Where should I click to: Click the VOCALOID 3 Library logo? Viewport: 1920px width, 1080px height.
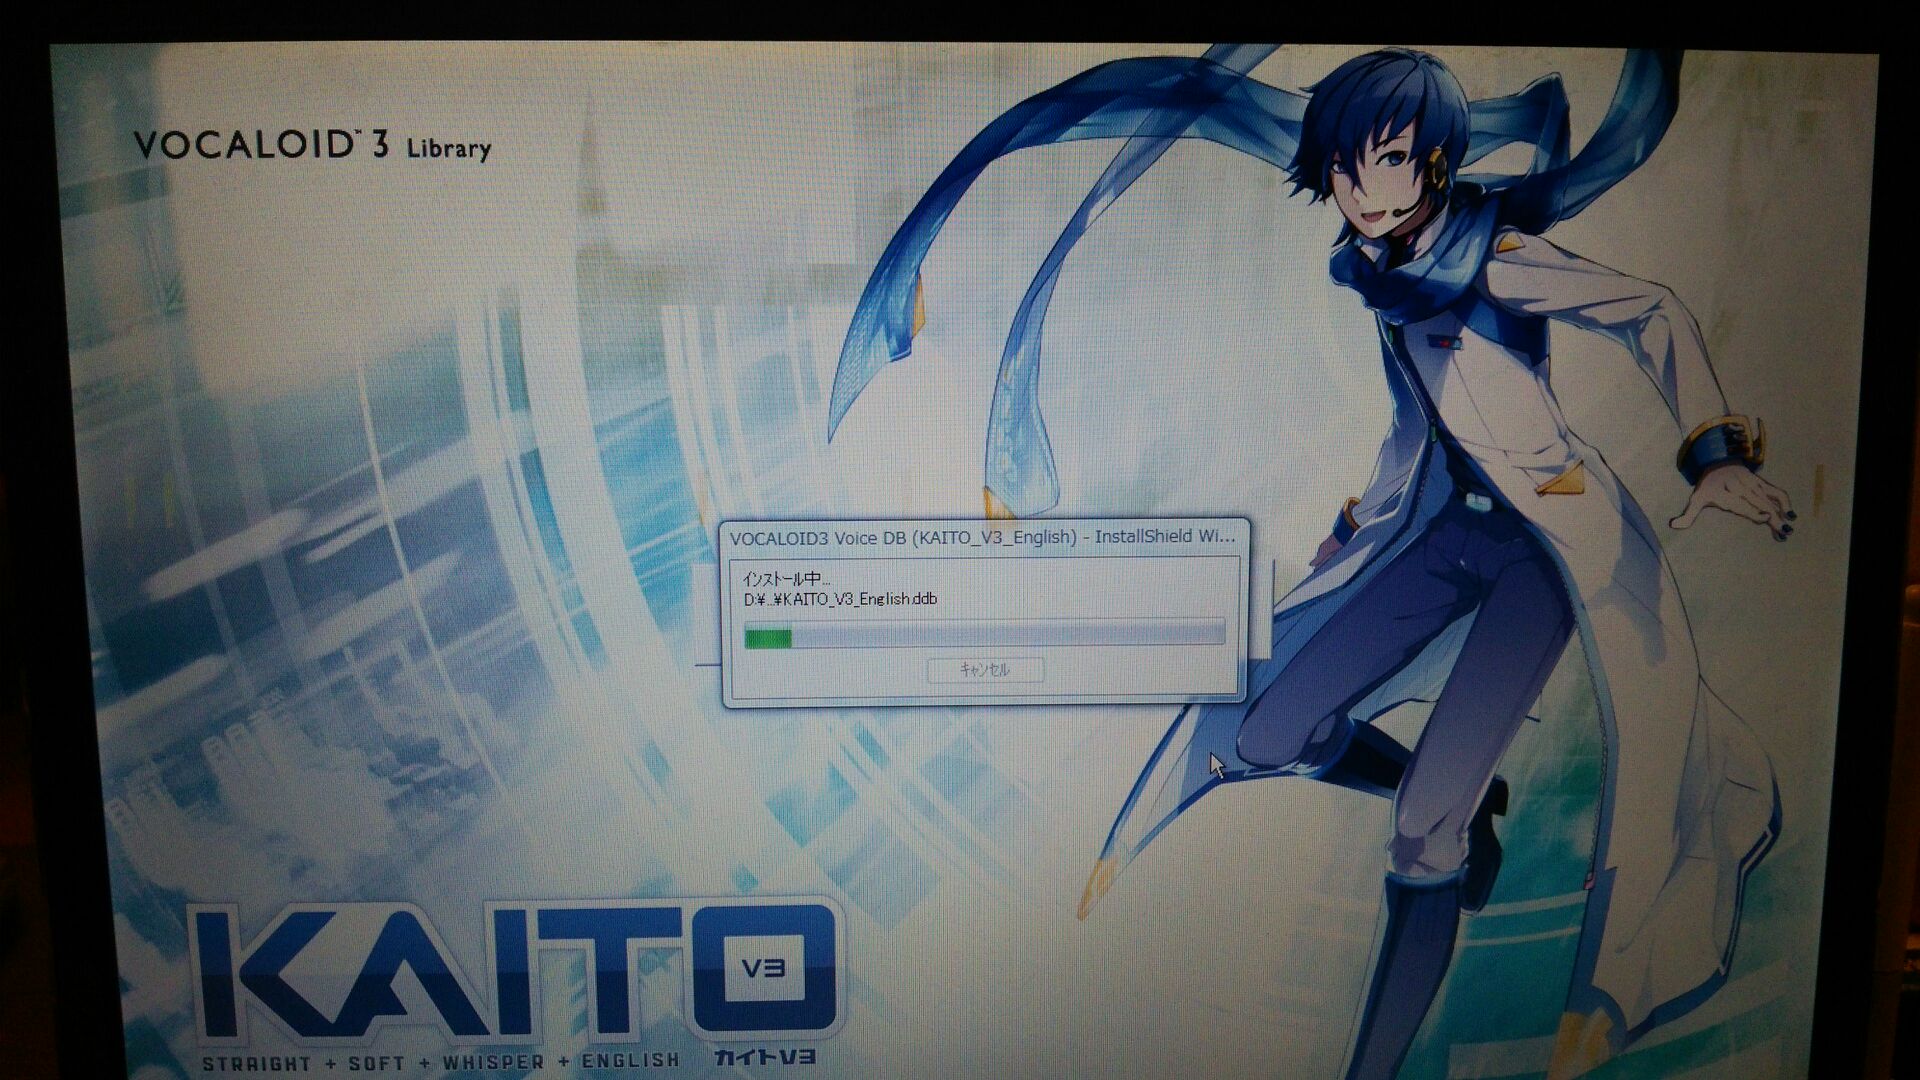pos(312,146)
